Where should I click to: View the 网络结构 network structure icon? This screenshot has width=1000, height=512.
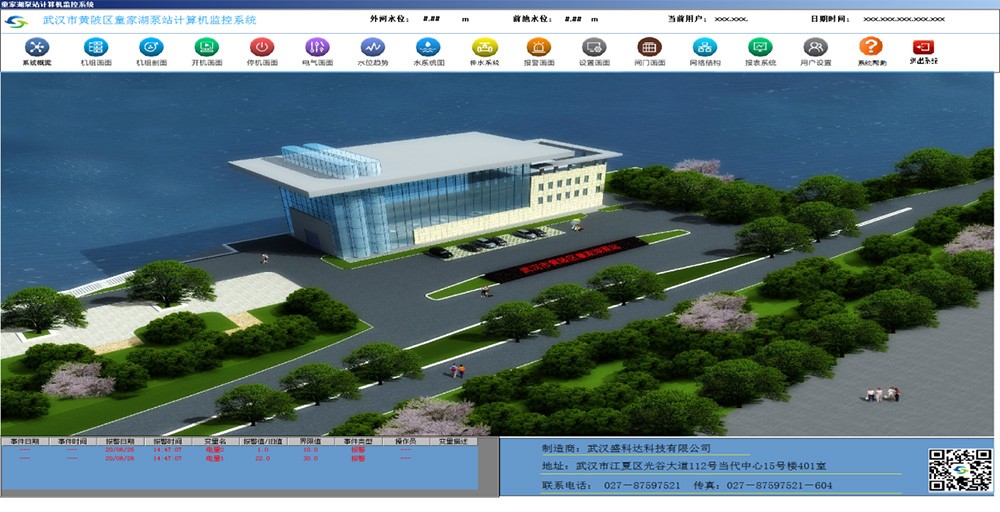(705, 47)
